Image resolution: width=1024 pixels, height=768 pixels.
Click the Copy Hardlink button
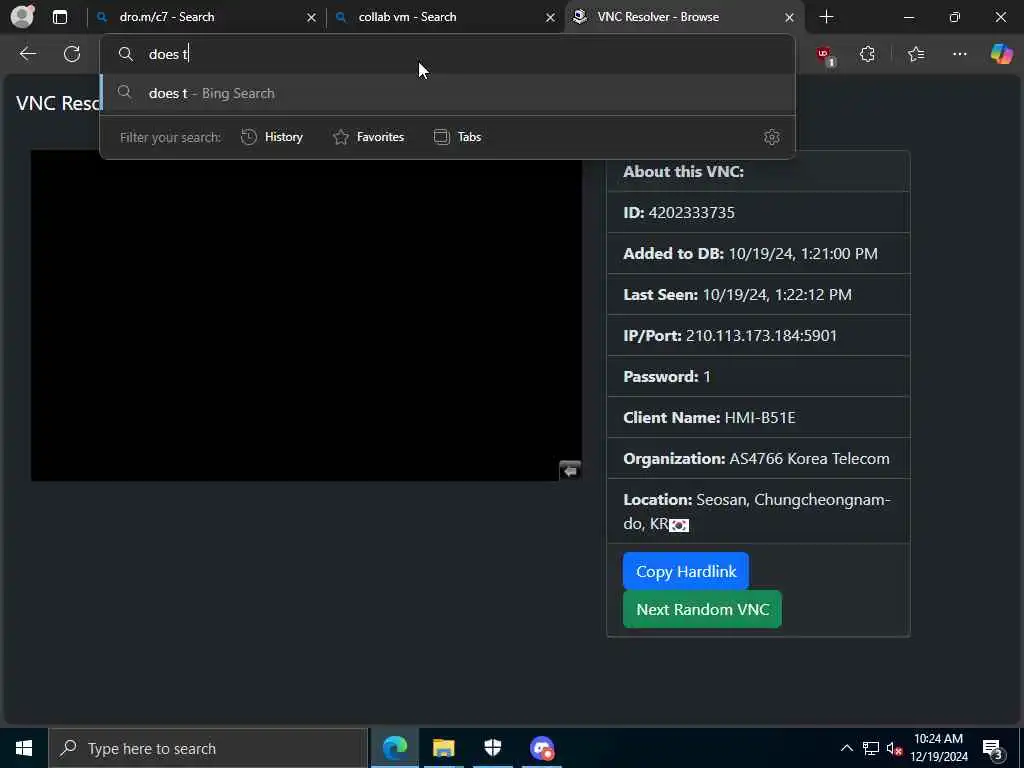(686, 571)
